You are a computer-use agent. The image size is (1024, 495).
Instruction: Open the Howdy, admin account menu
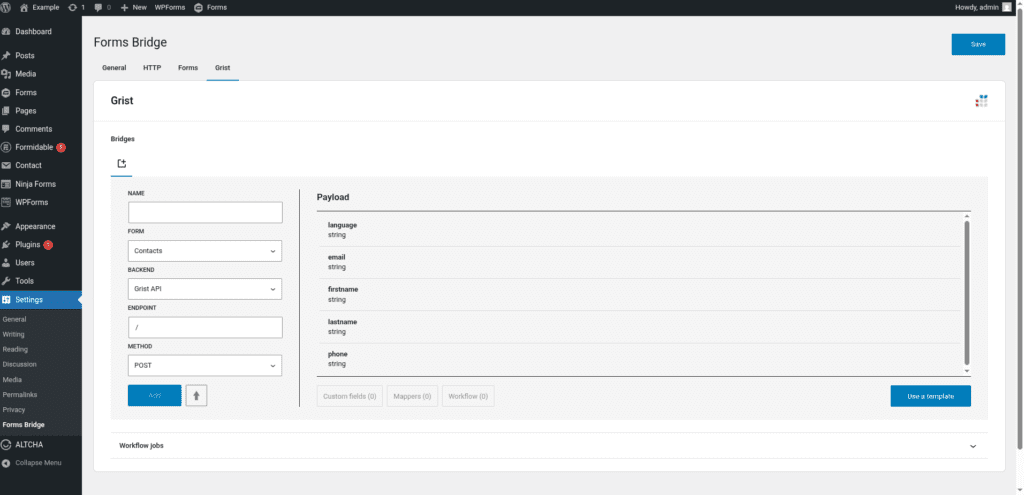[983, 7]
